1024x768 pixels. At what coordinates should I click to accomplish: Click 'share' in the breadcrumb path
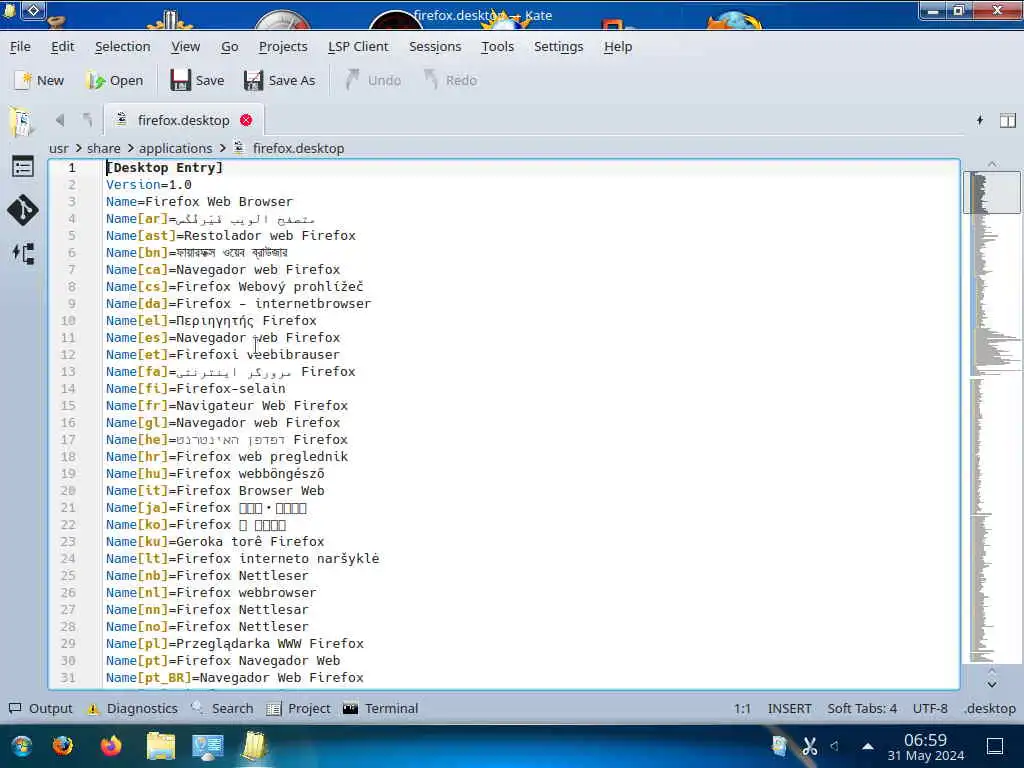coord(104,148)
